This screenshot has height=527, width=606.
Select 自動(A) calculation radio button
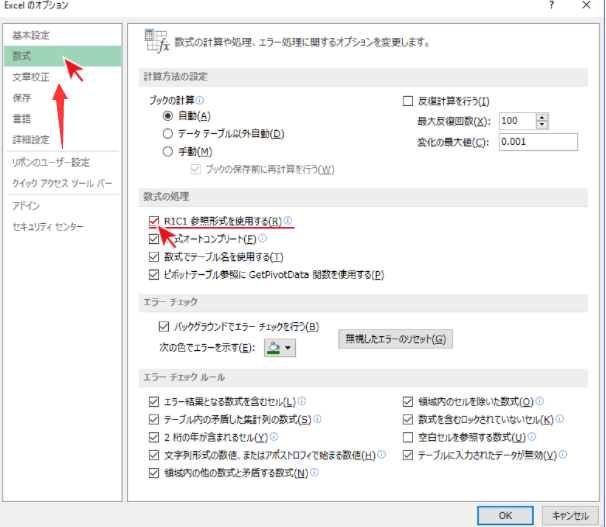tap(167, 116)
